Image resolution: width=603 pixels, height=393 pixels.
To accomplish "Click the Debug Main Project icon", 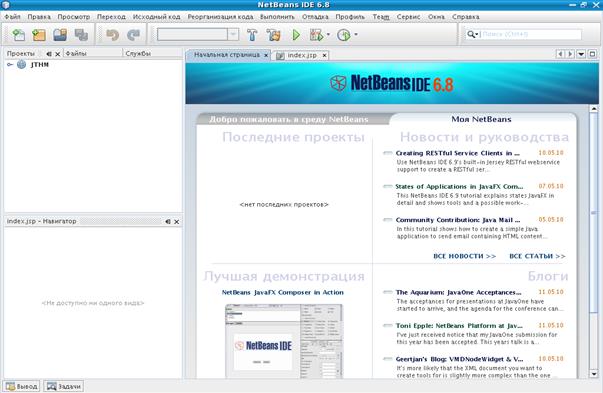I will [x=316, y=35].
